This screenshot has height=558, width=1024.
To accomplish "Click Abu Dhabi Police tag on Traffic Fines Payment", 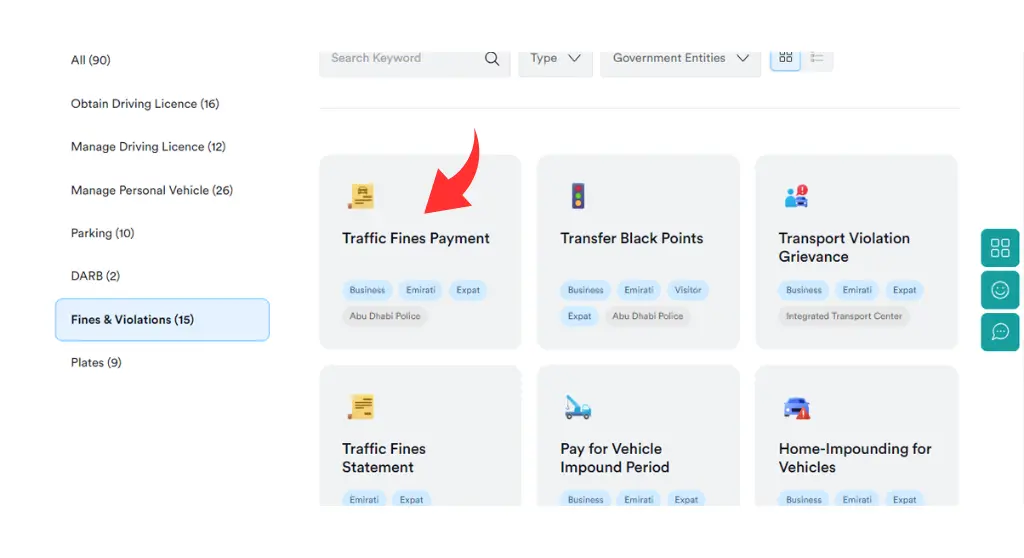I will click(385, 316).
